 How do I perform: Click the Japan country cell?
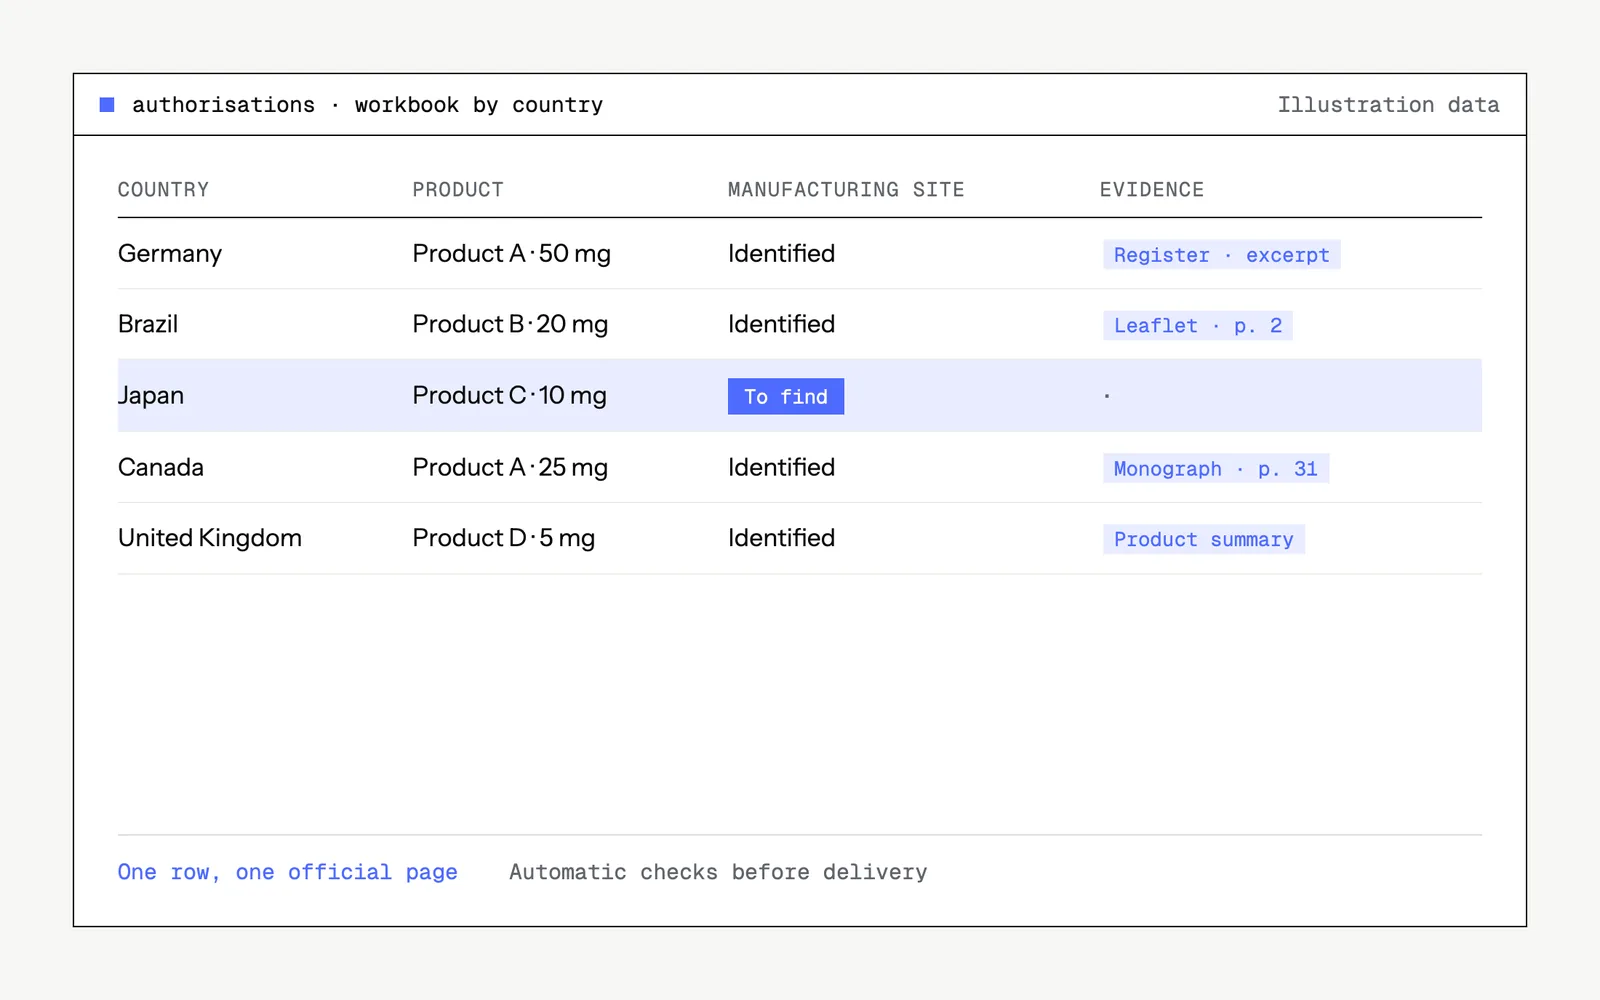tap(151, 396)
